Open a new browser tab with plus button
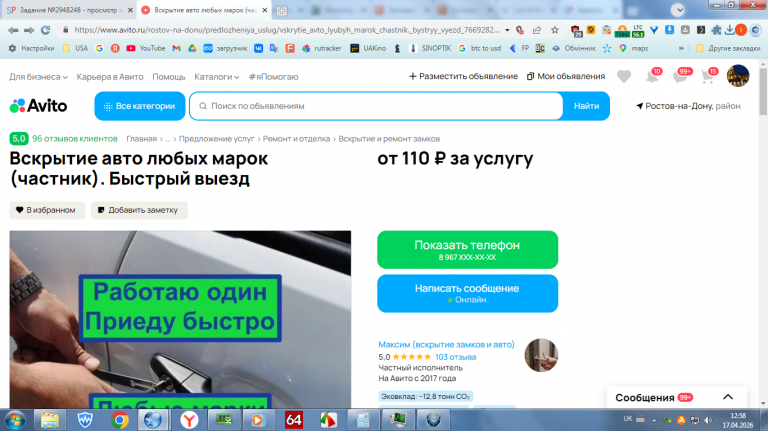The height and width of the screenshot is (431, 768). [282, 10]
